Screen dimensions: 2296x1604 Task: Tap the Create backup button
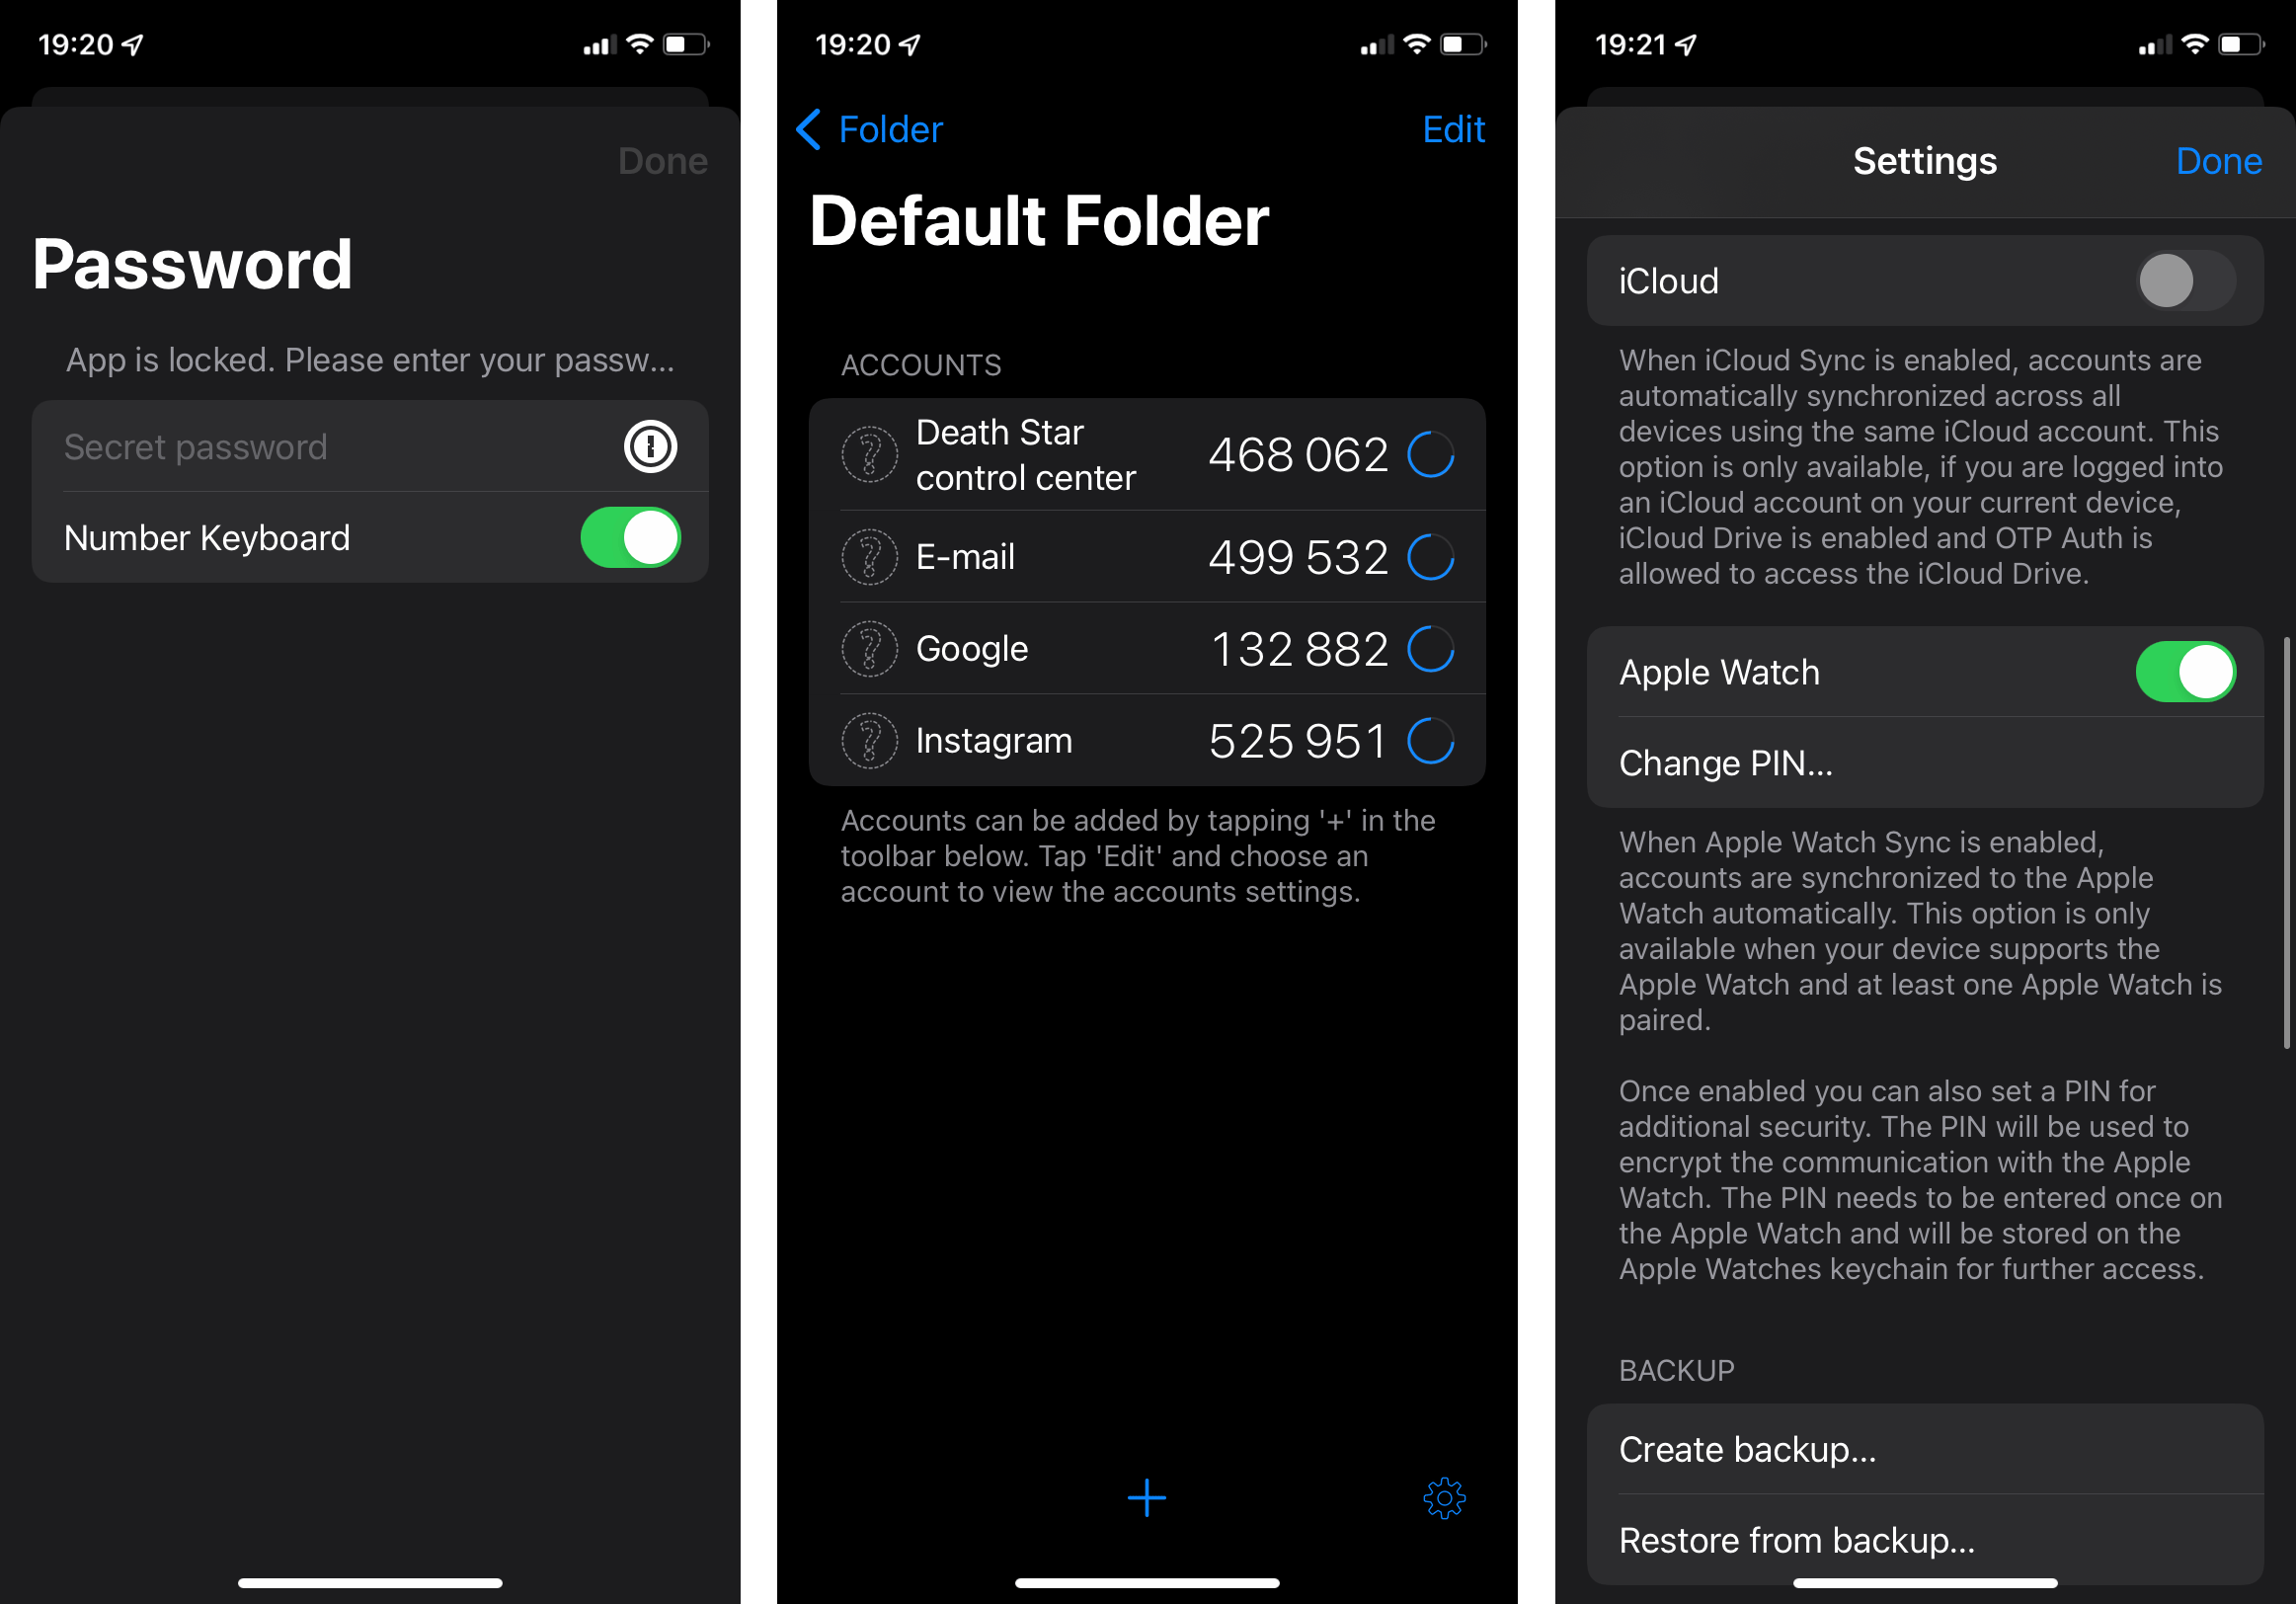tap(1914, 1449)
